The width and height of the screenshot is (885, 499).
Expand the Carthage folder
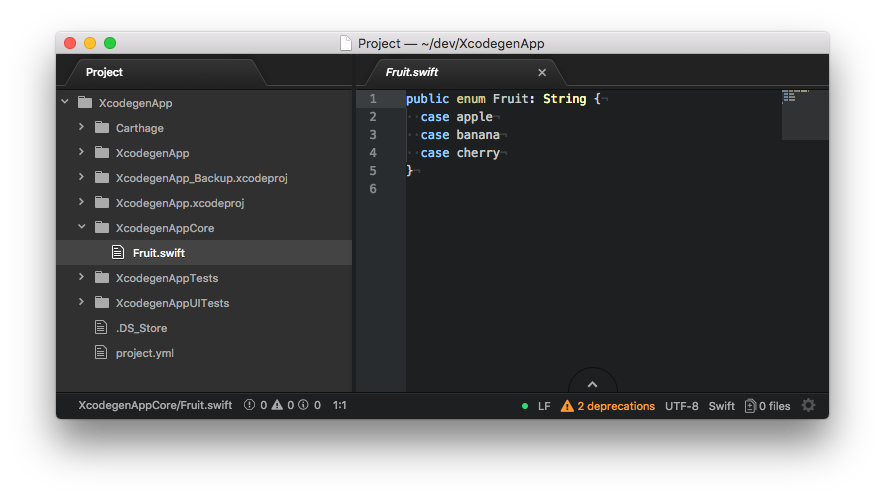(x=81, y=127)
